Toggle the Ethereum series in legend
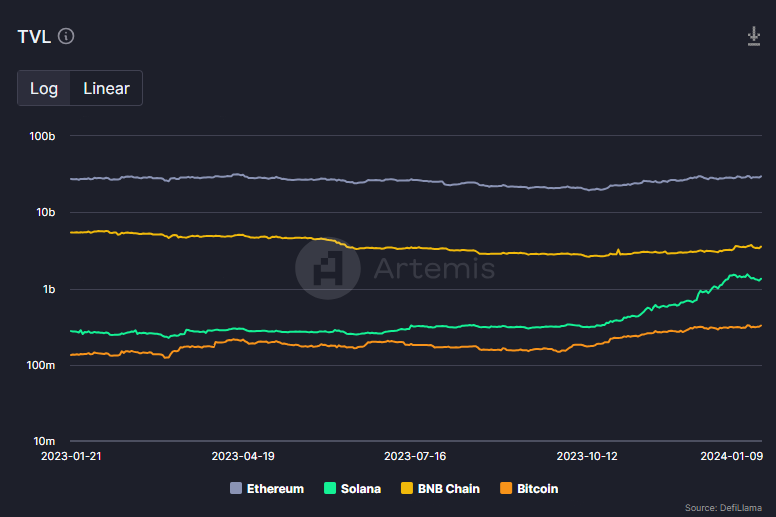This screenshot has height=517, width=776. point(267,489)
